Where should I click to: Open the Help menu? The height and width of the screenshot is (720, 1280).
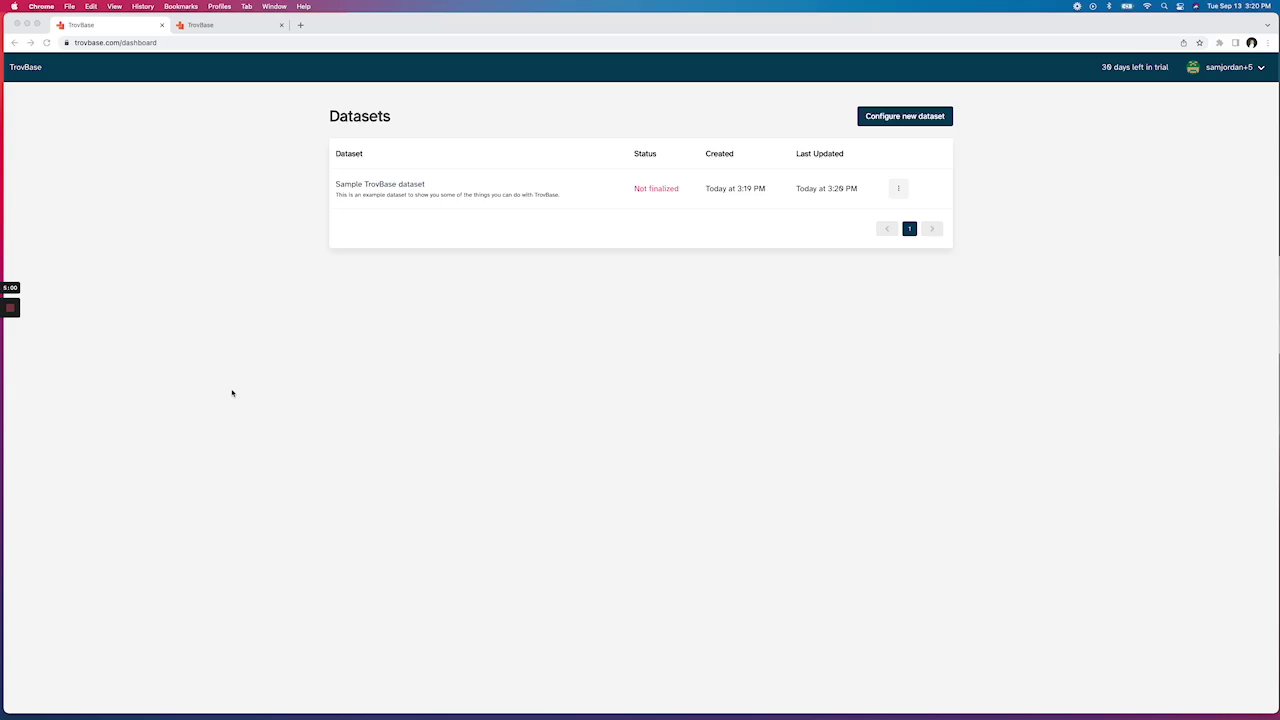click(303, 6)
